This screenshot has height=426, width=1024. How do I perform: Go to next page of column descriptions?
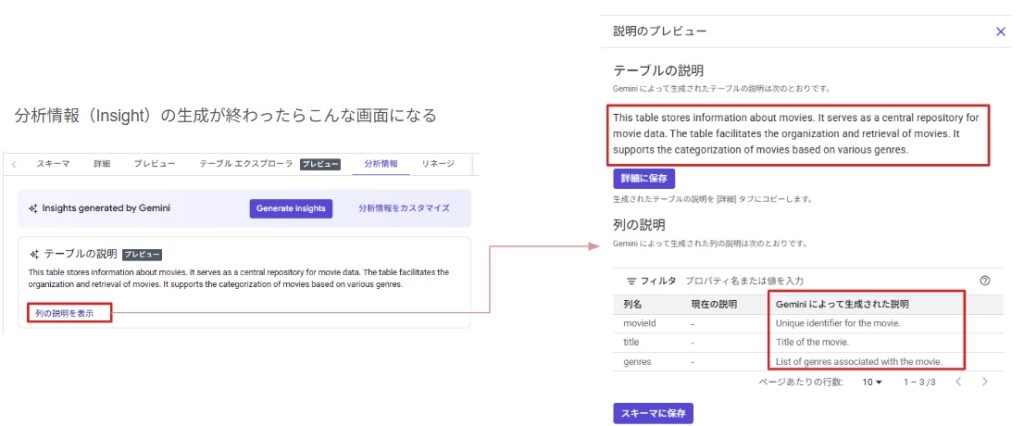click(x=985, y=382)
